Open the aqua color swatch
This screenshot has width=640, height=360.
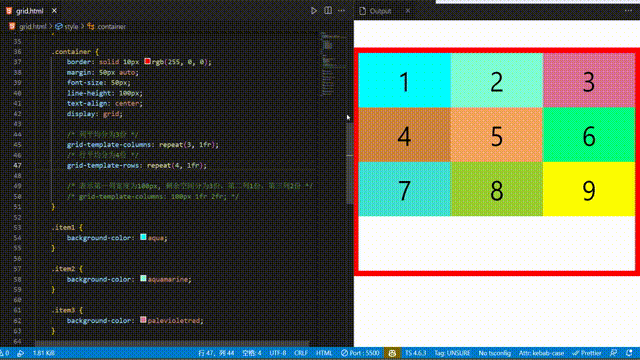[143, 237]
